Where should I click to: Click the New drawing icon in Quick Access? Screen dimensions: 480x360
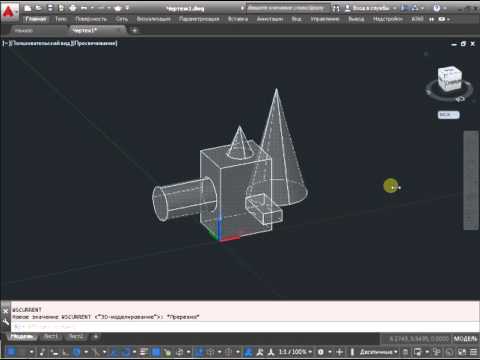pos(28,8)
